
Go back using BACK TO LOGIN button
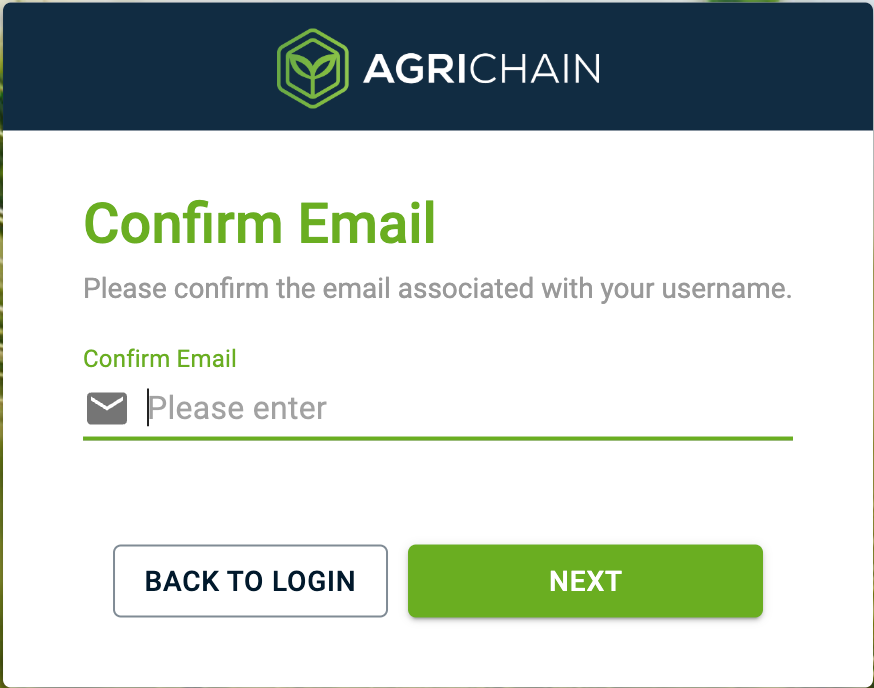pos(250,581)
